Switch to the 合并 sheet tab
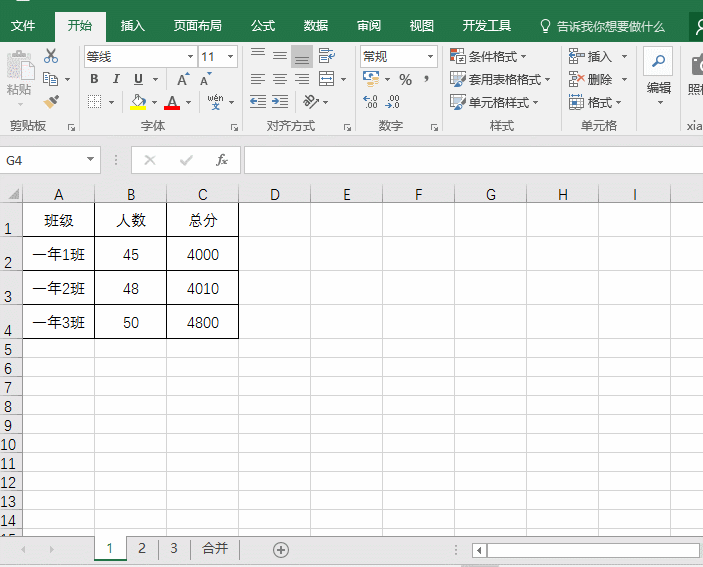Image resolution: width=703 pixels, height=567 pixels. (215, 548)
